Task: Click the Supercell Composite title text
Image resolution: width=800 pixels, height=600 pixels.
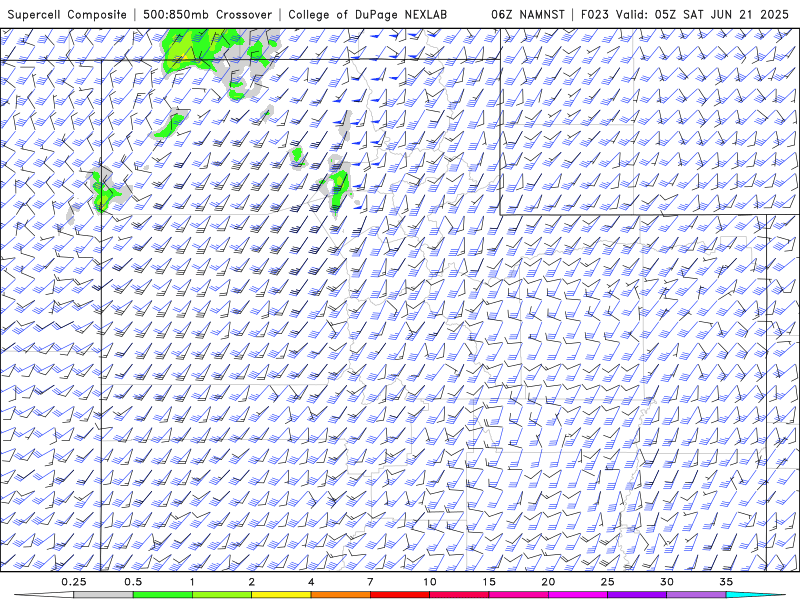Action: coord(67,15)
